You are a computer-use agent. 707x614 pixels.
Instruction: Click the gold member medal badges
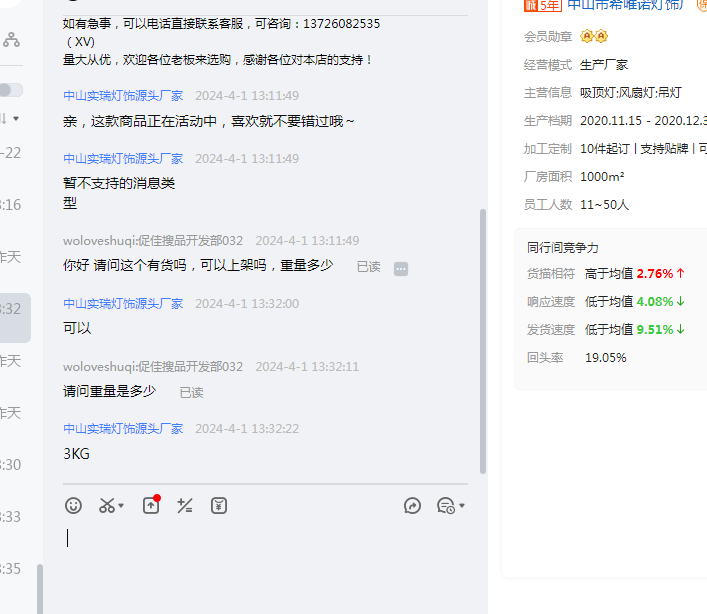coord(594,37)
